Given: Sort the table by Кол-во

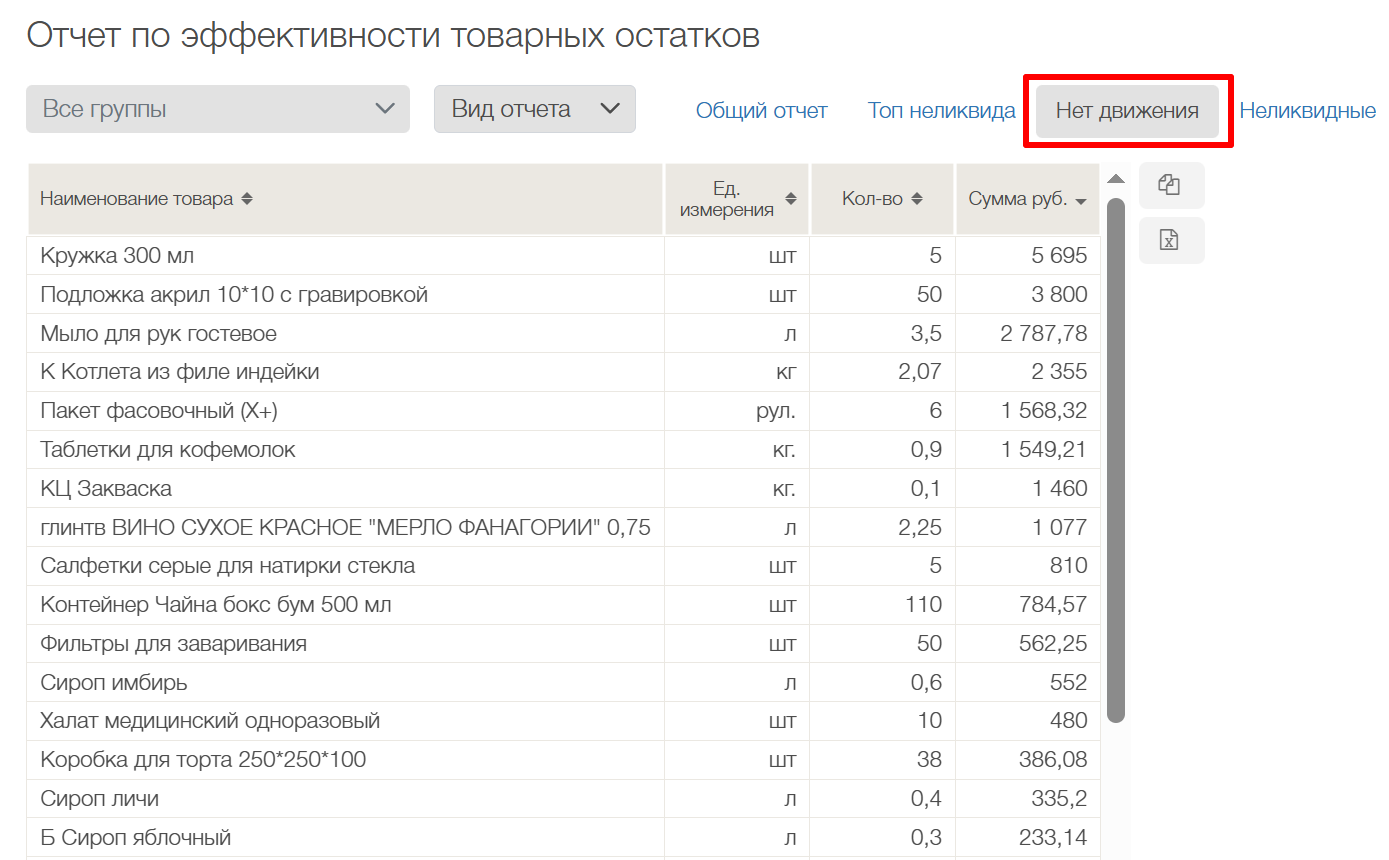Looking at the screenshot, I should (917, 199).
